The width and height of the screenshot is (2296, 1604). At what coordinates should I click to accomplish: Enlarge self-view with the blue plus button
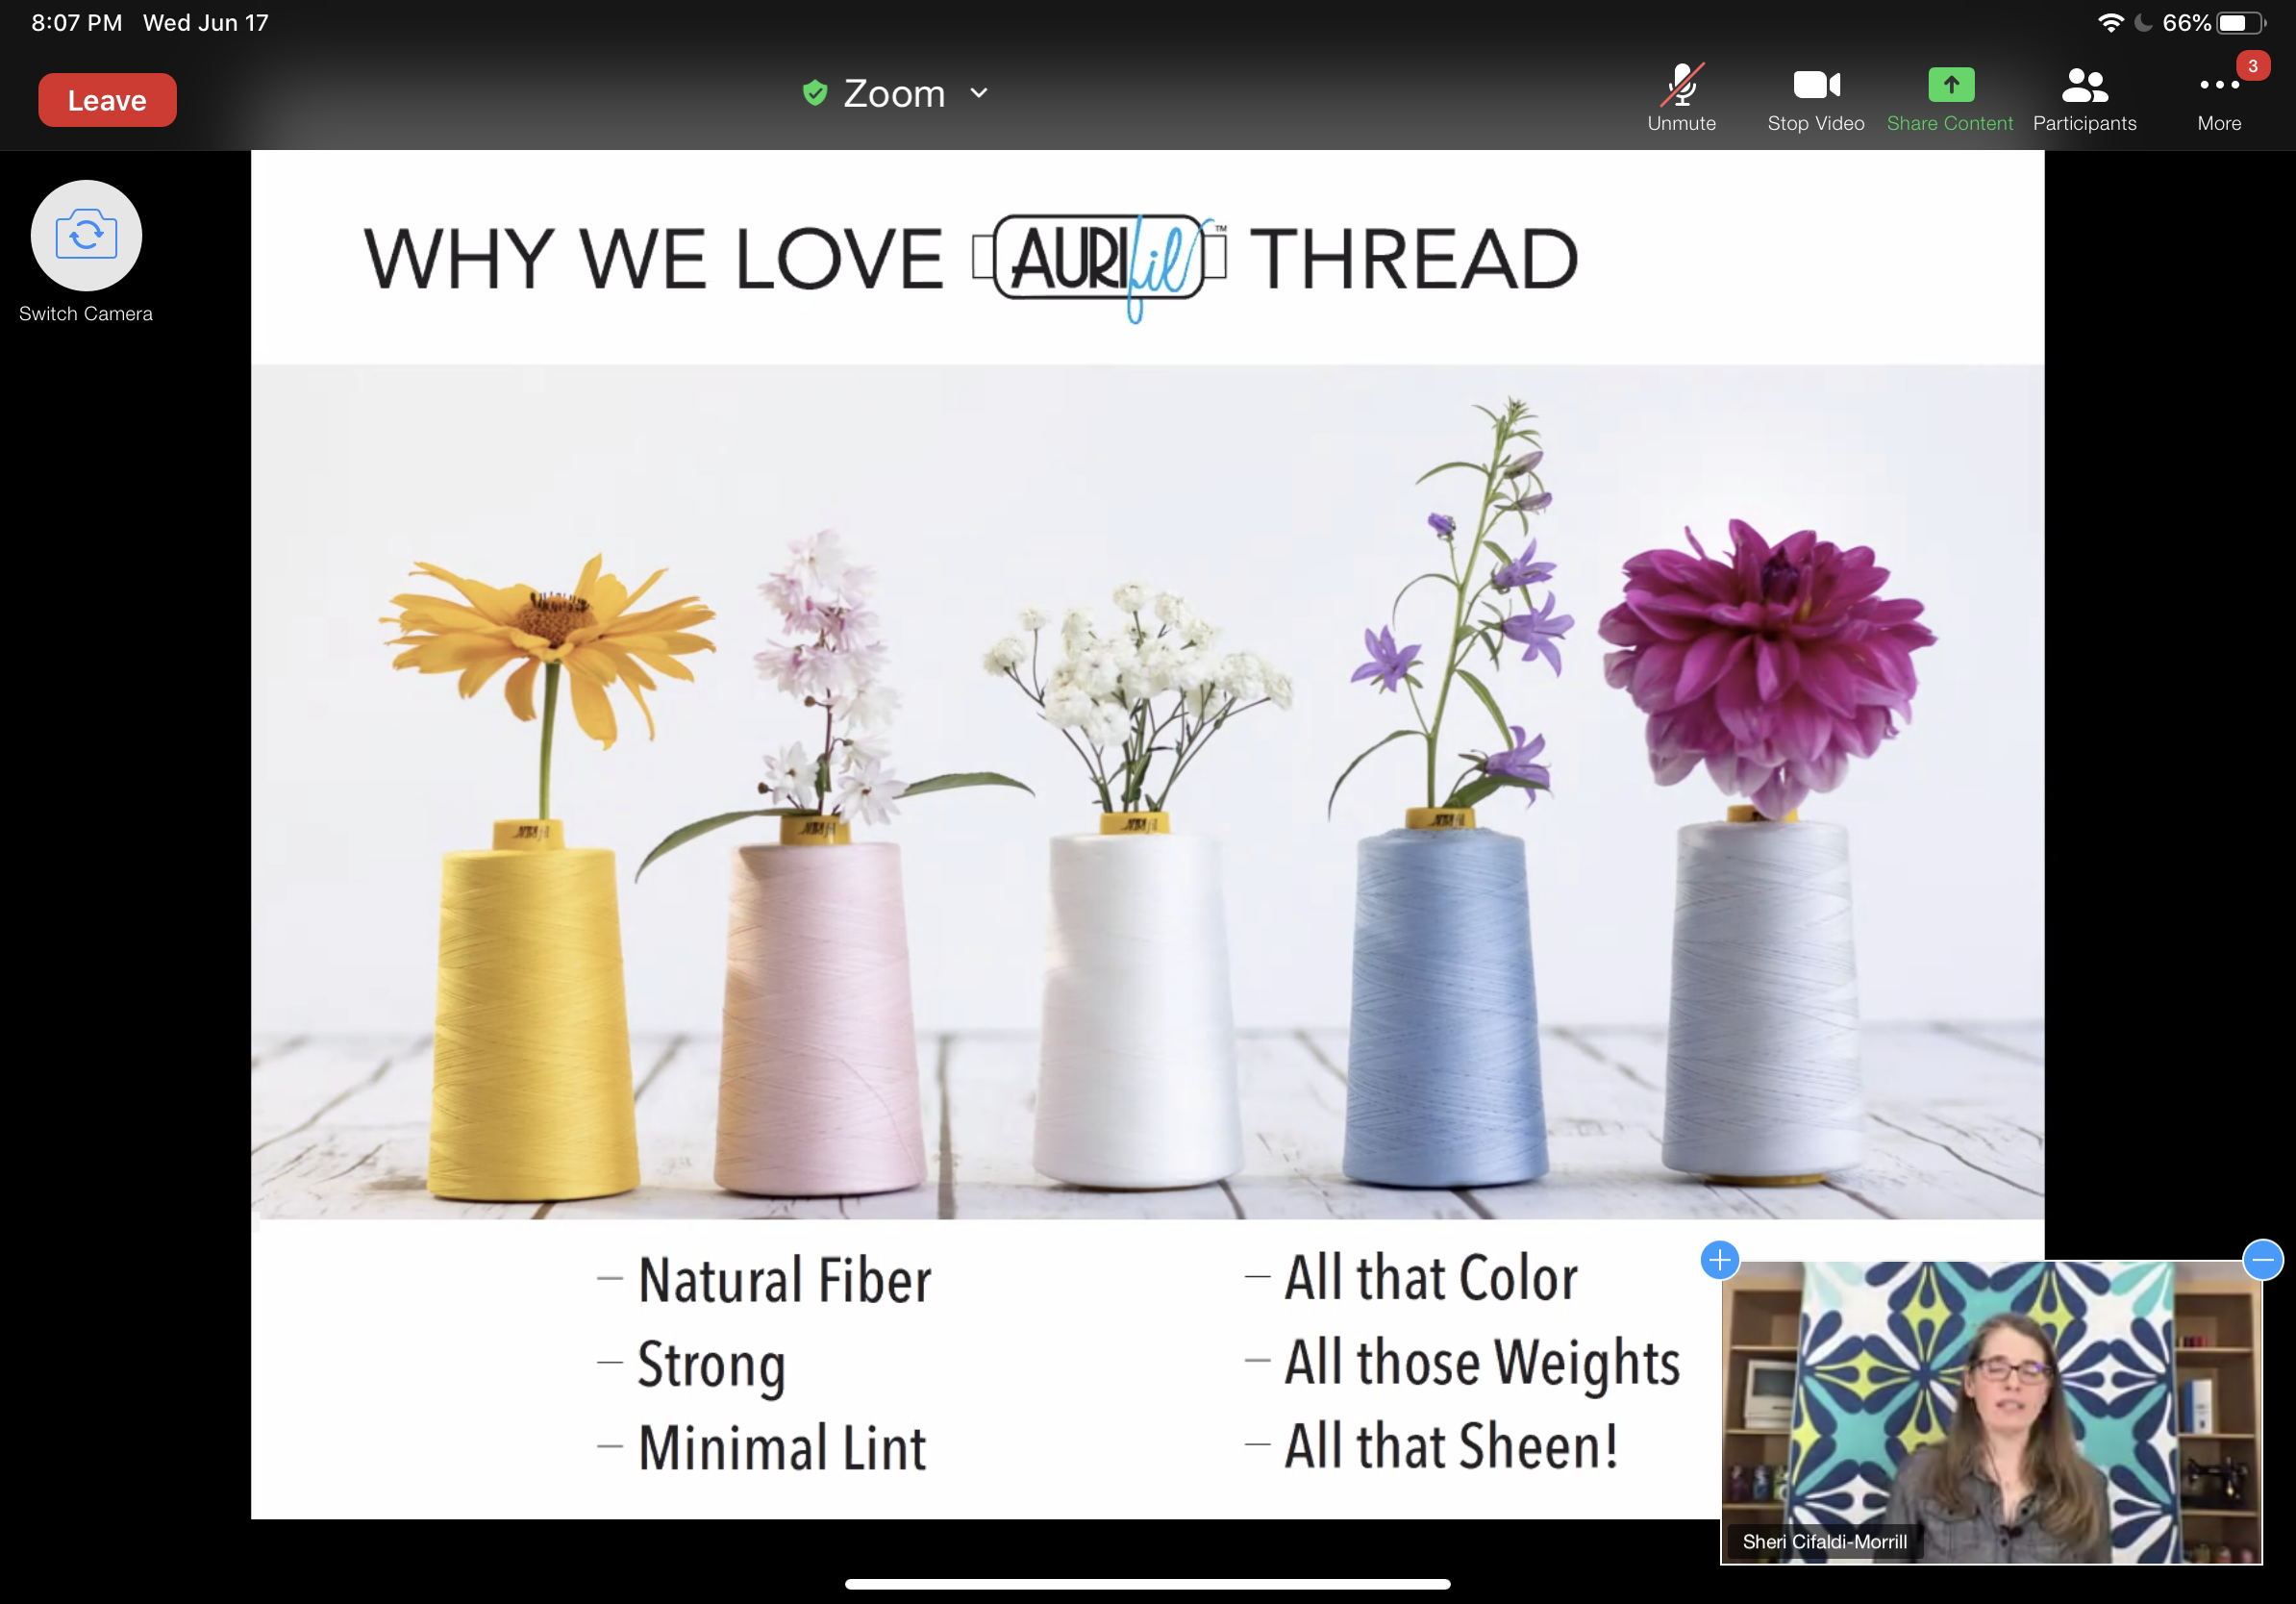click(1720, 1260)
